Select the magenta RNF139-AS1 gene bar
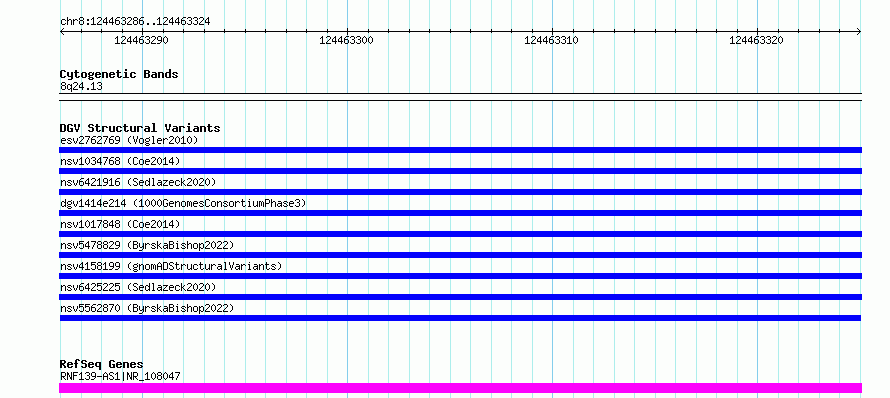The width and height of the screenshot is (890, 398). (460, 388)
